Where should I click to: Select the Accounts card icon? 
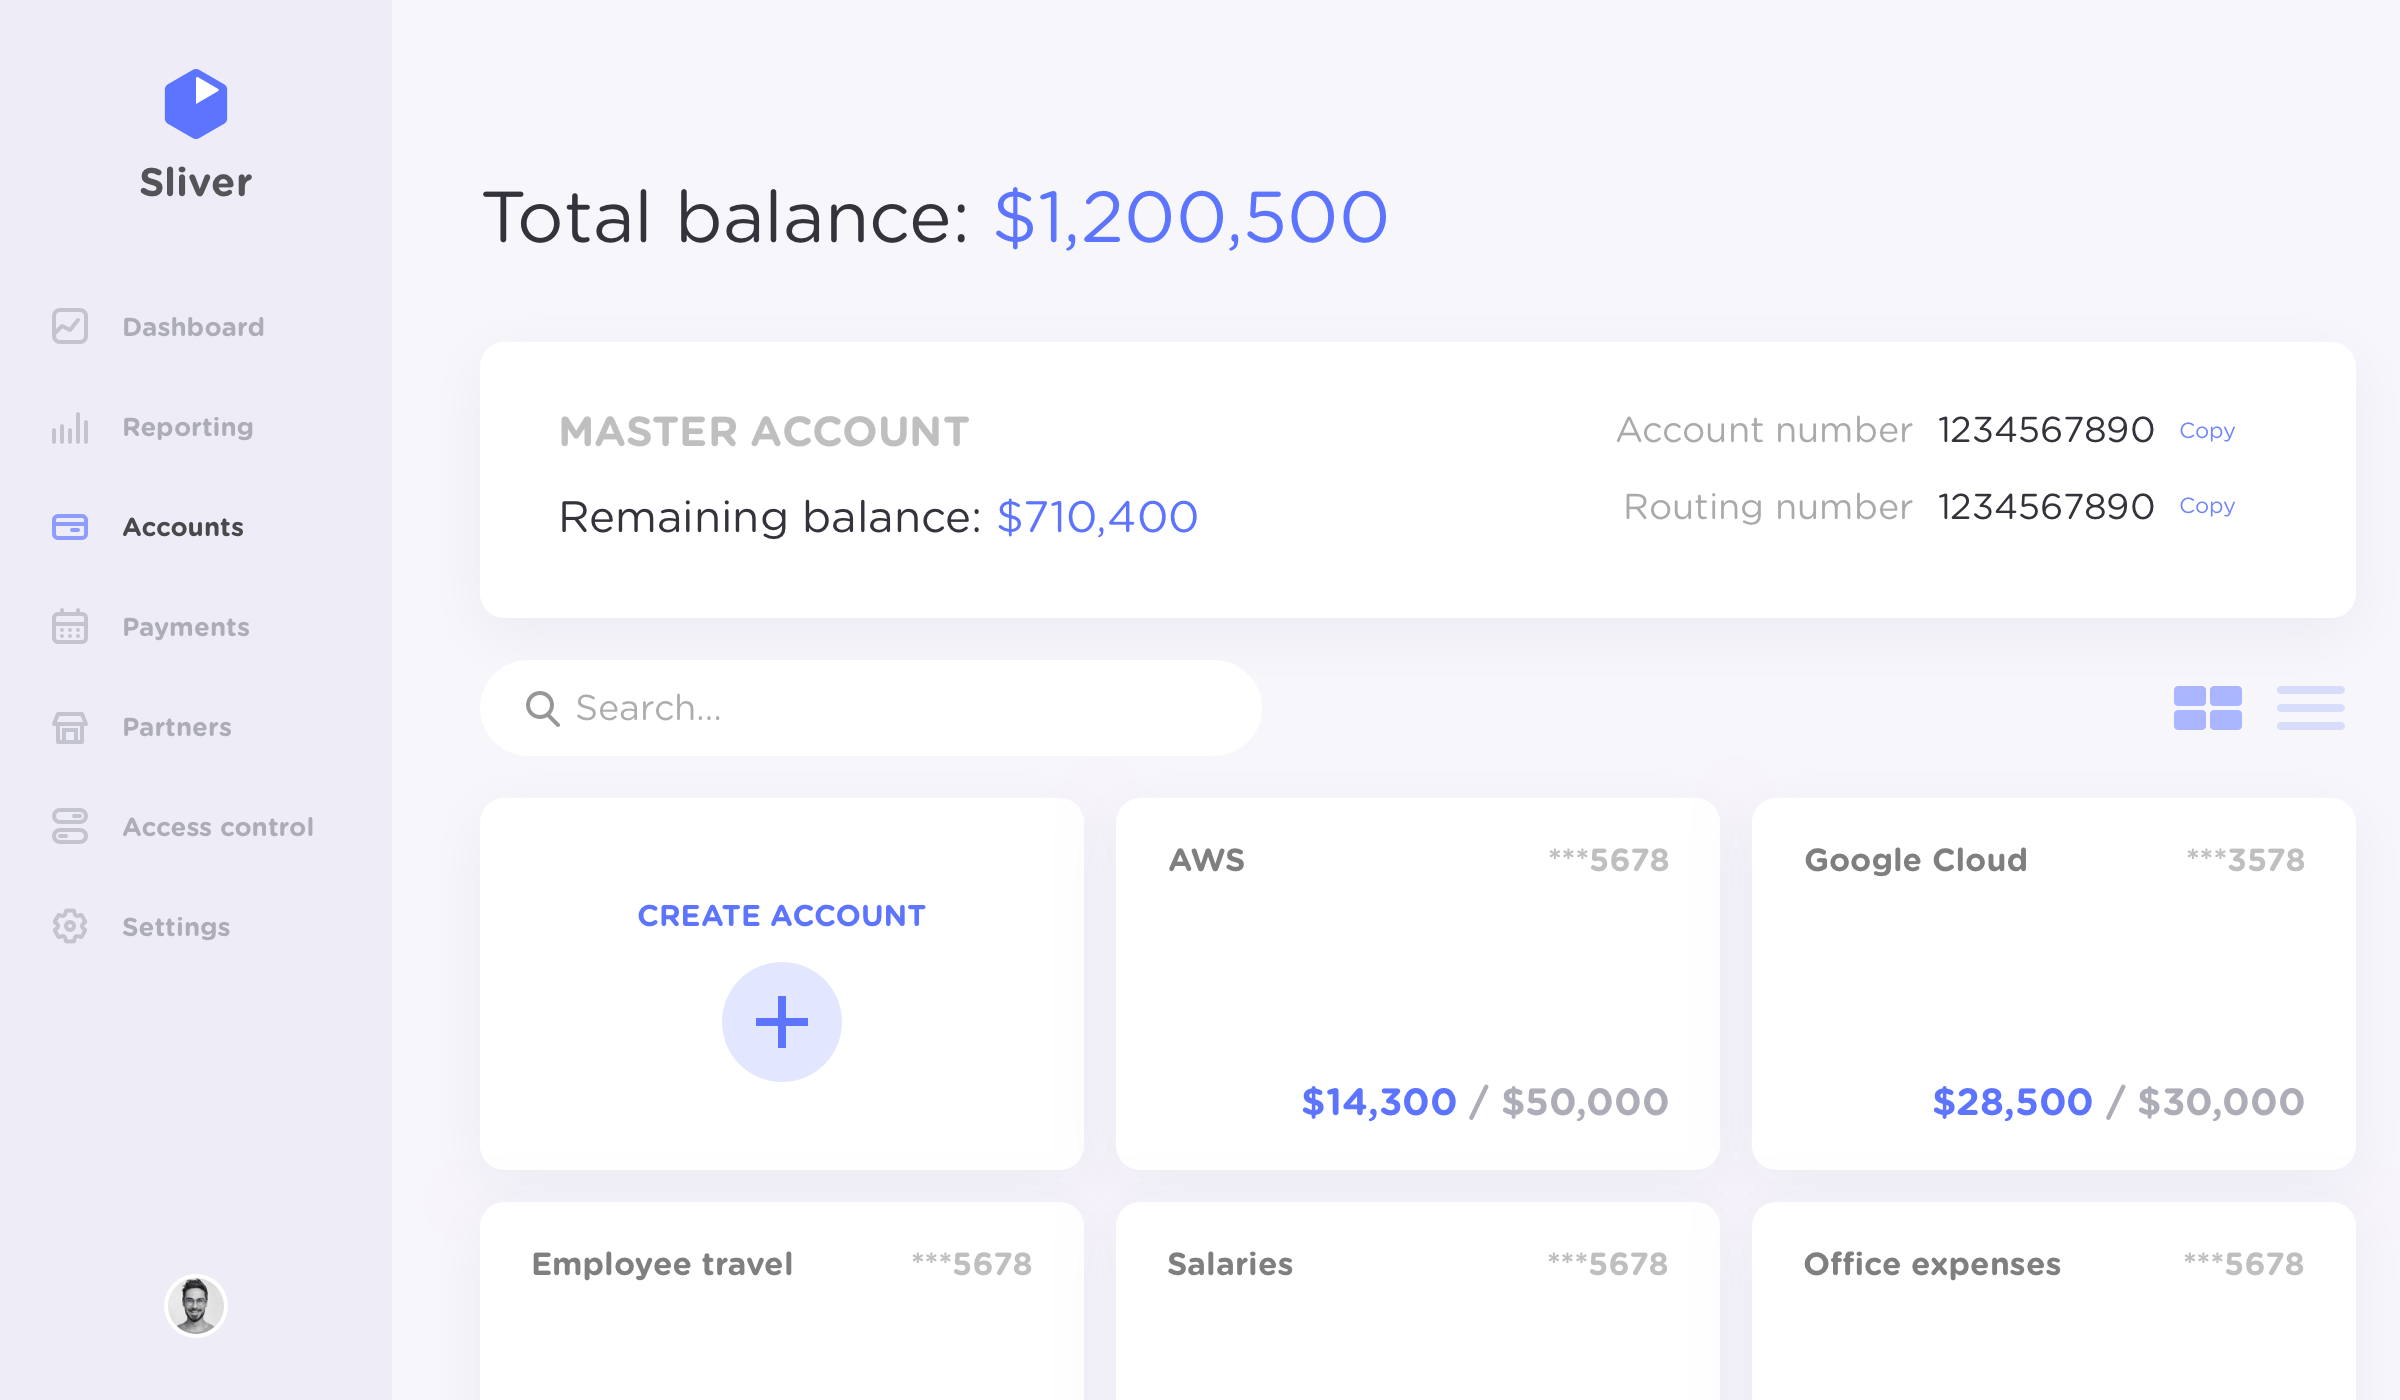coord(70,527)
